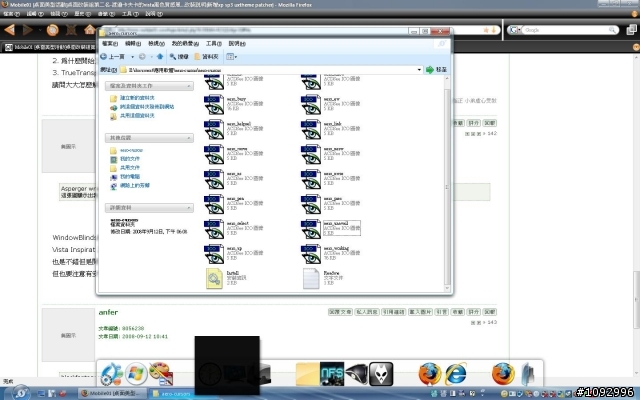The image size is (640, 400).
Task: Toggle the Folders (資料夾) pane button
Action: pos(207,56)
